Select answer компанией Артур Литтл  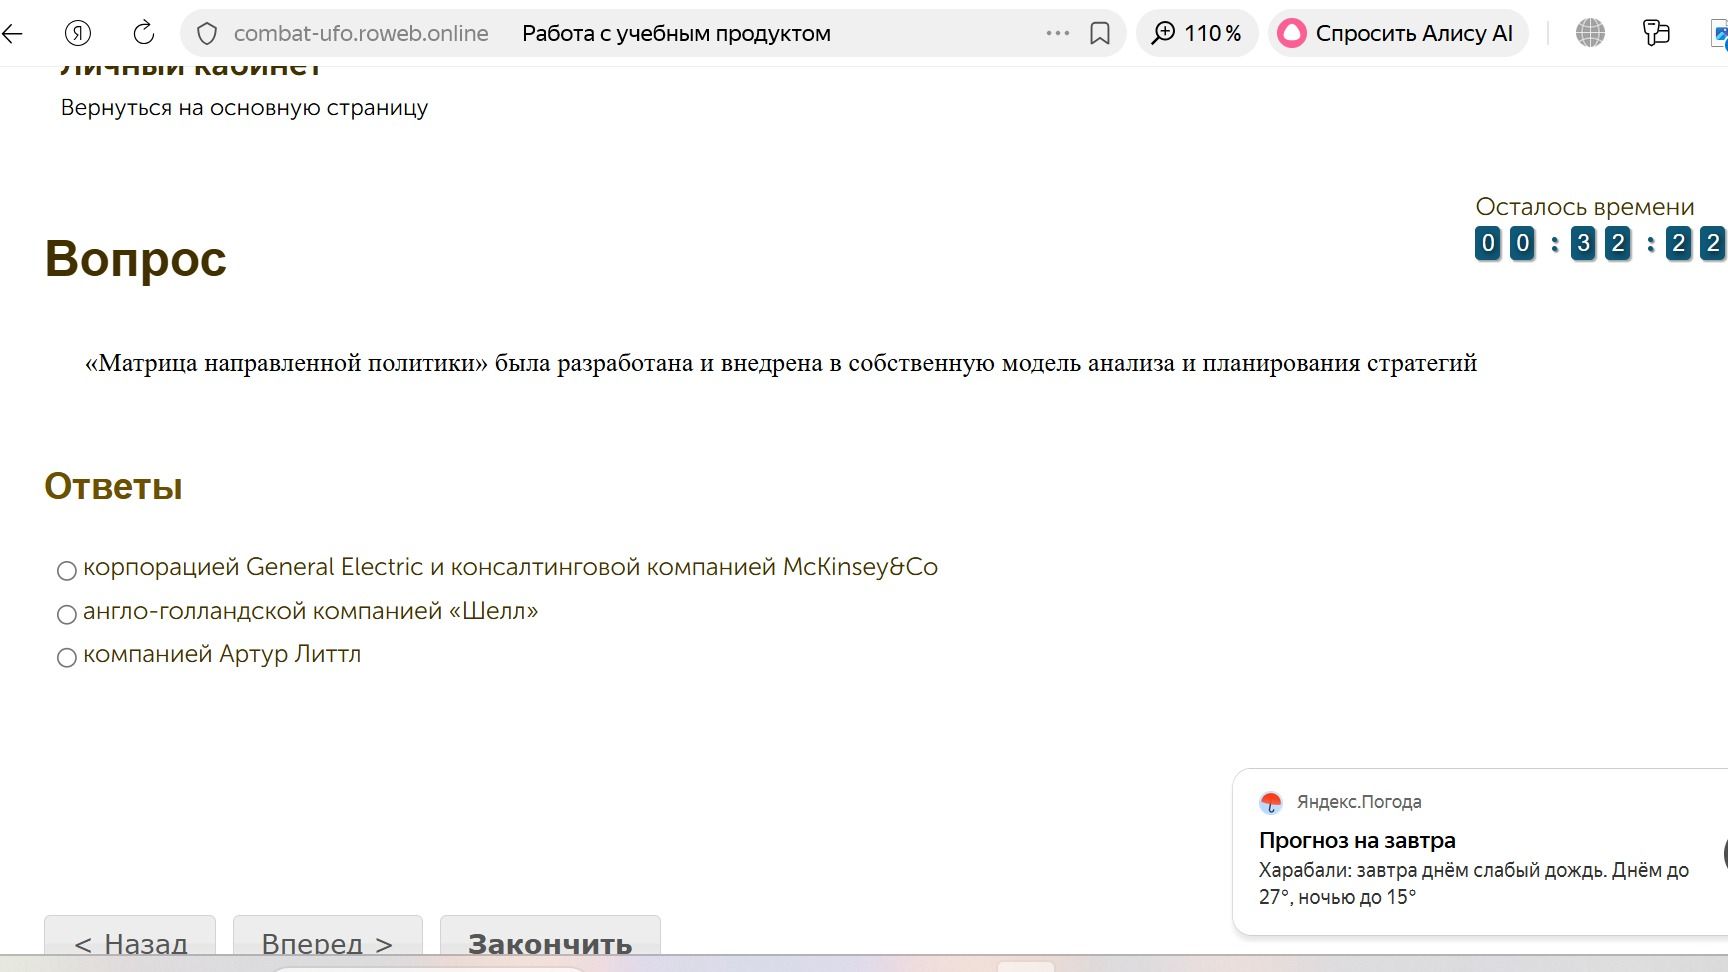[x=67, y=658]
